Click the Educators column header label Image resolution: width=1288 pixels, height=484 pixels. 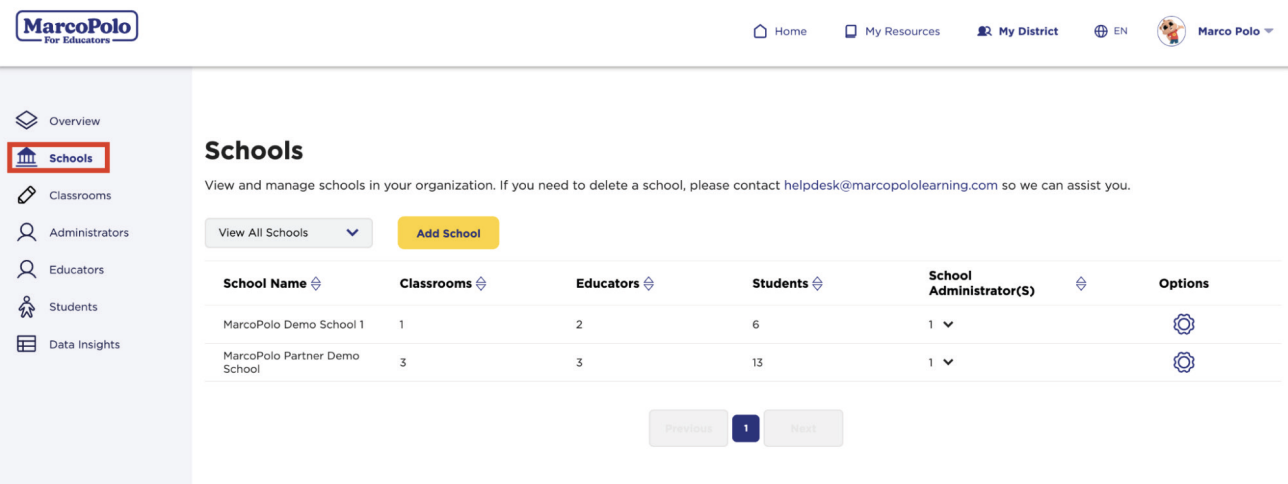pos(607,284)
